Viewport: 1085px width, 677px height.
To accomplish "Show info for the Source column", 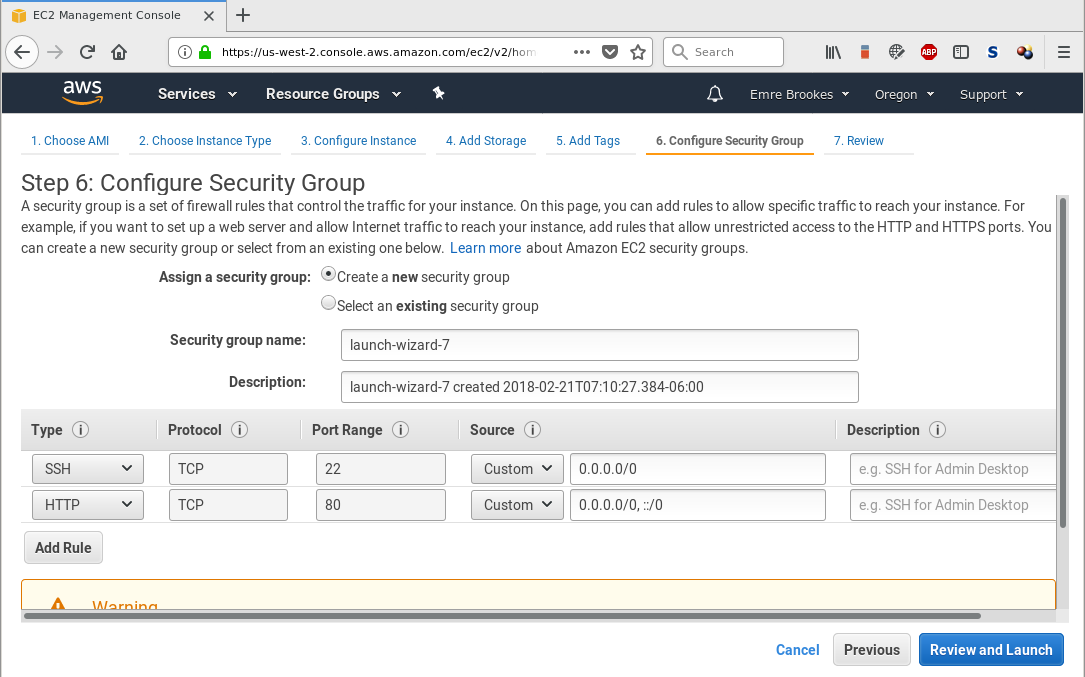I will pos(532,430).
